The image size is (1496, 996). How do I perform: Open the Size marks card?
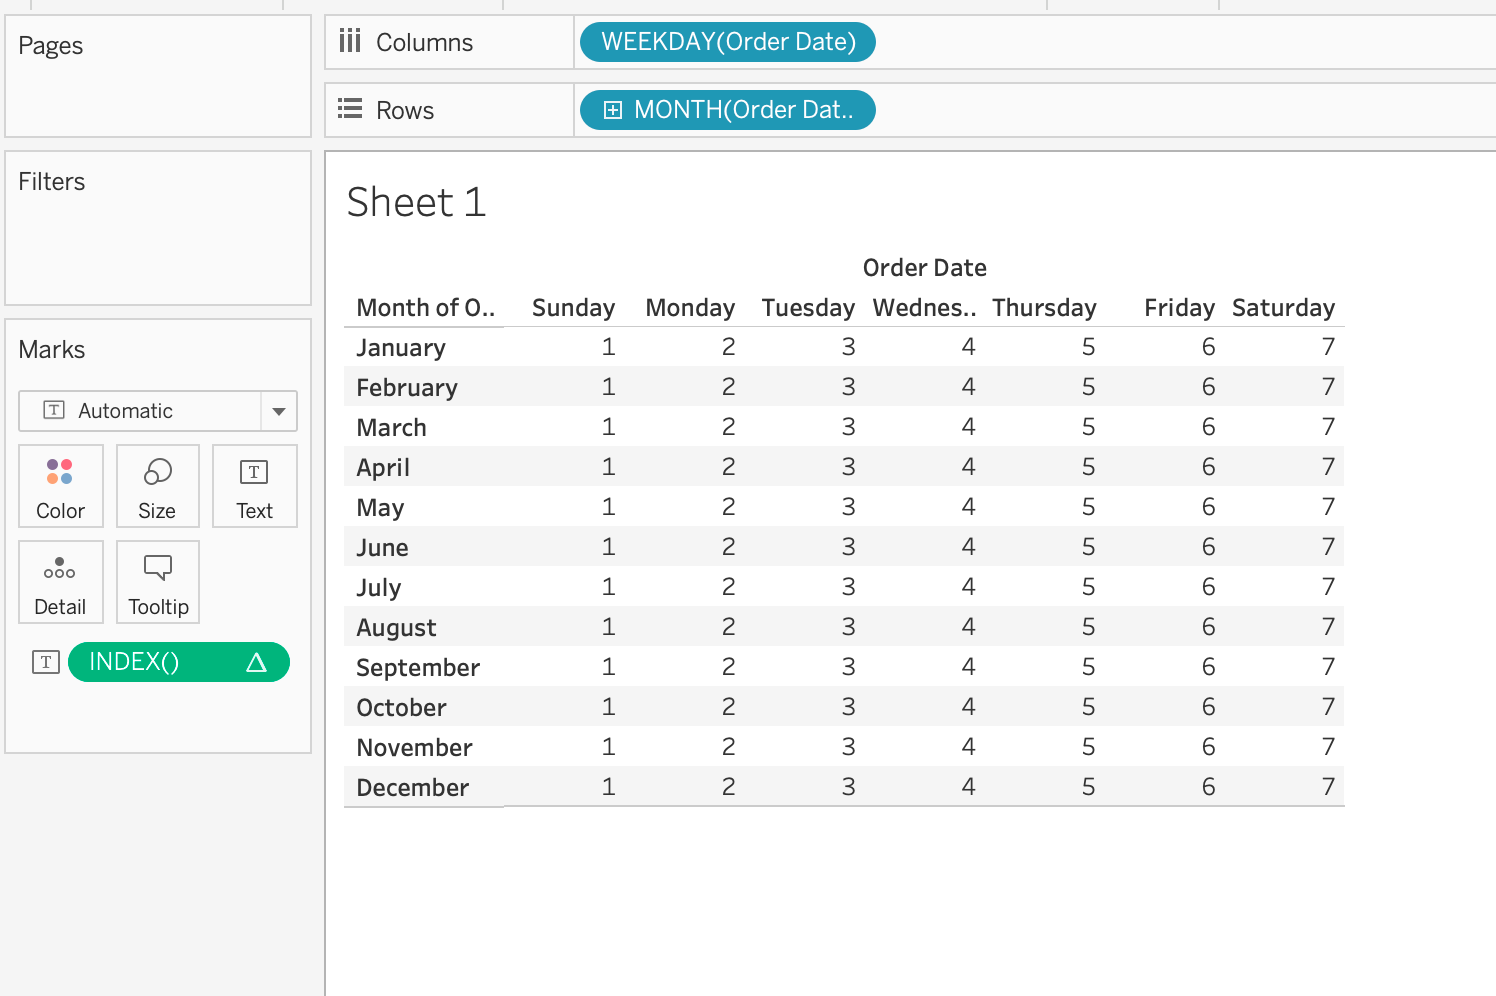(x=157, y=472)
